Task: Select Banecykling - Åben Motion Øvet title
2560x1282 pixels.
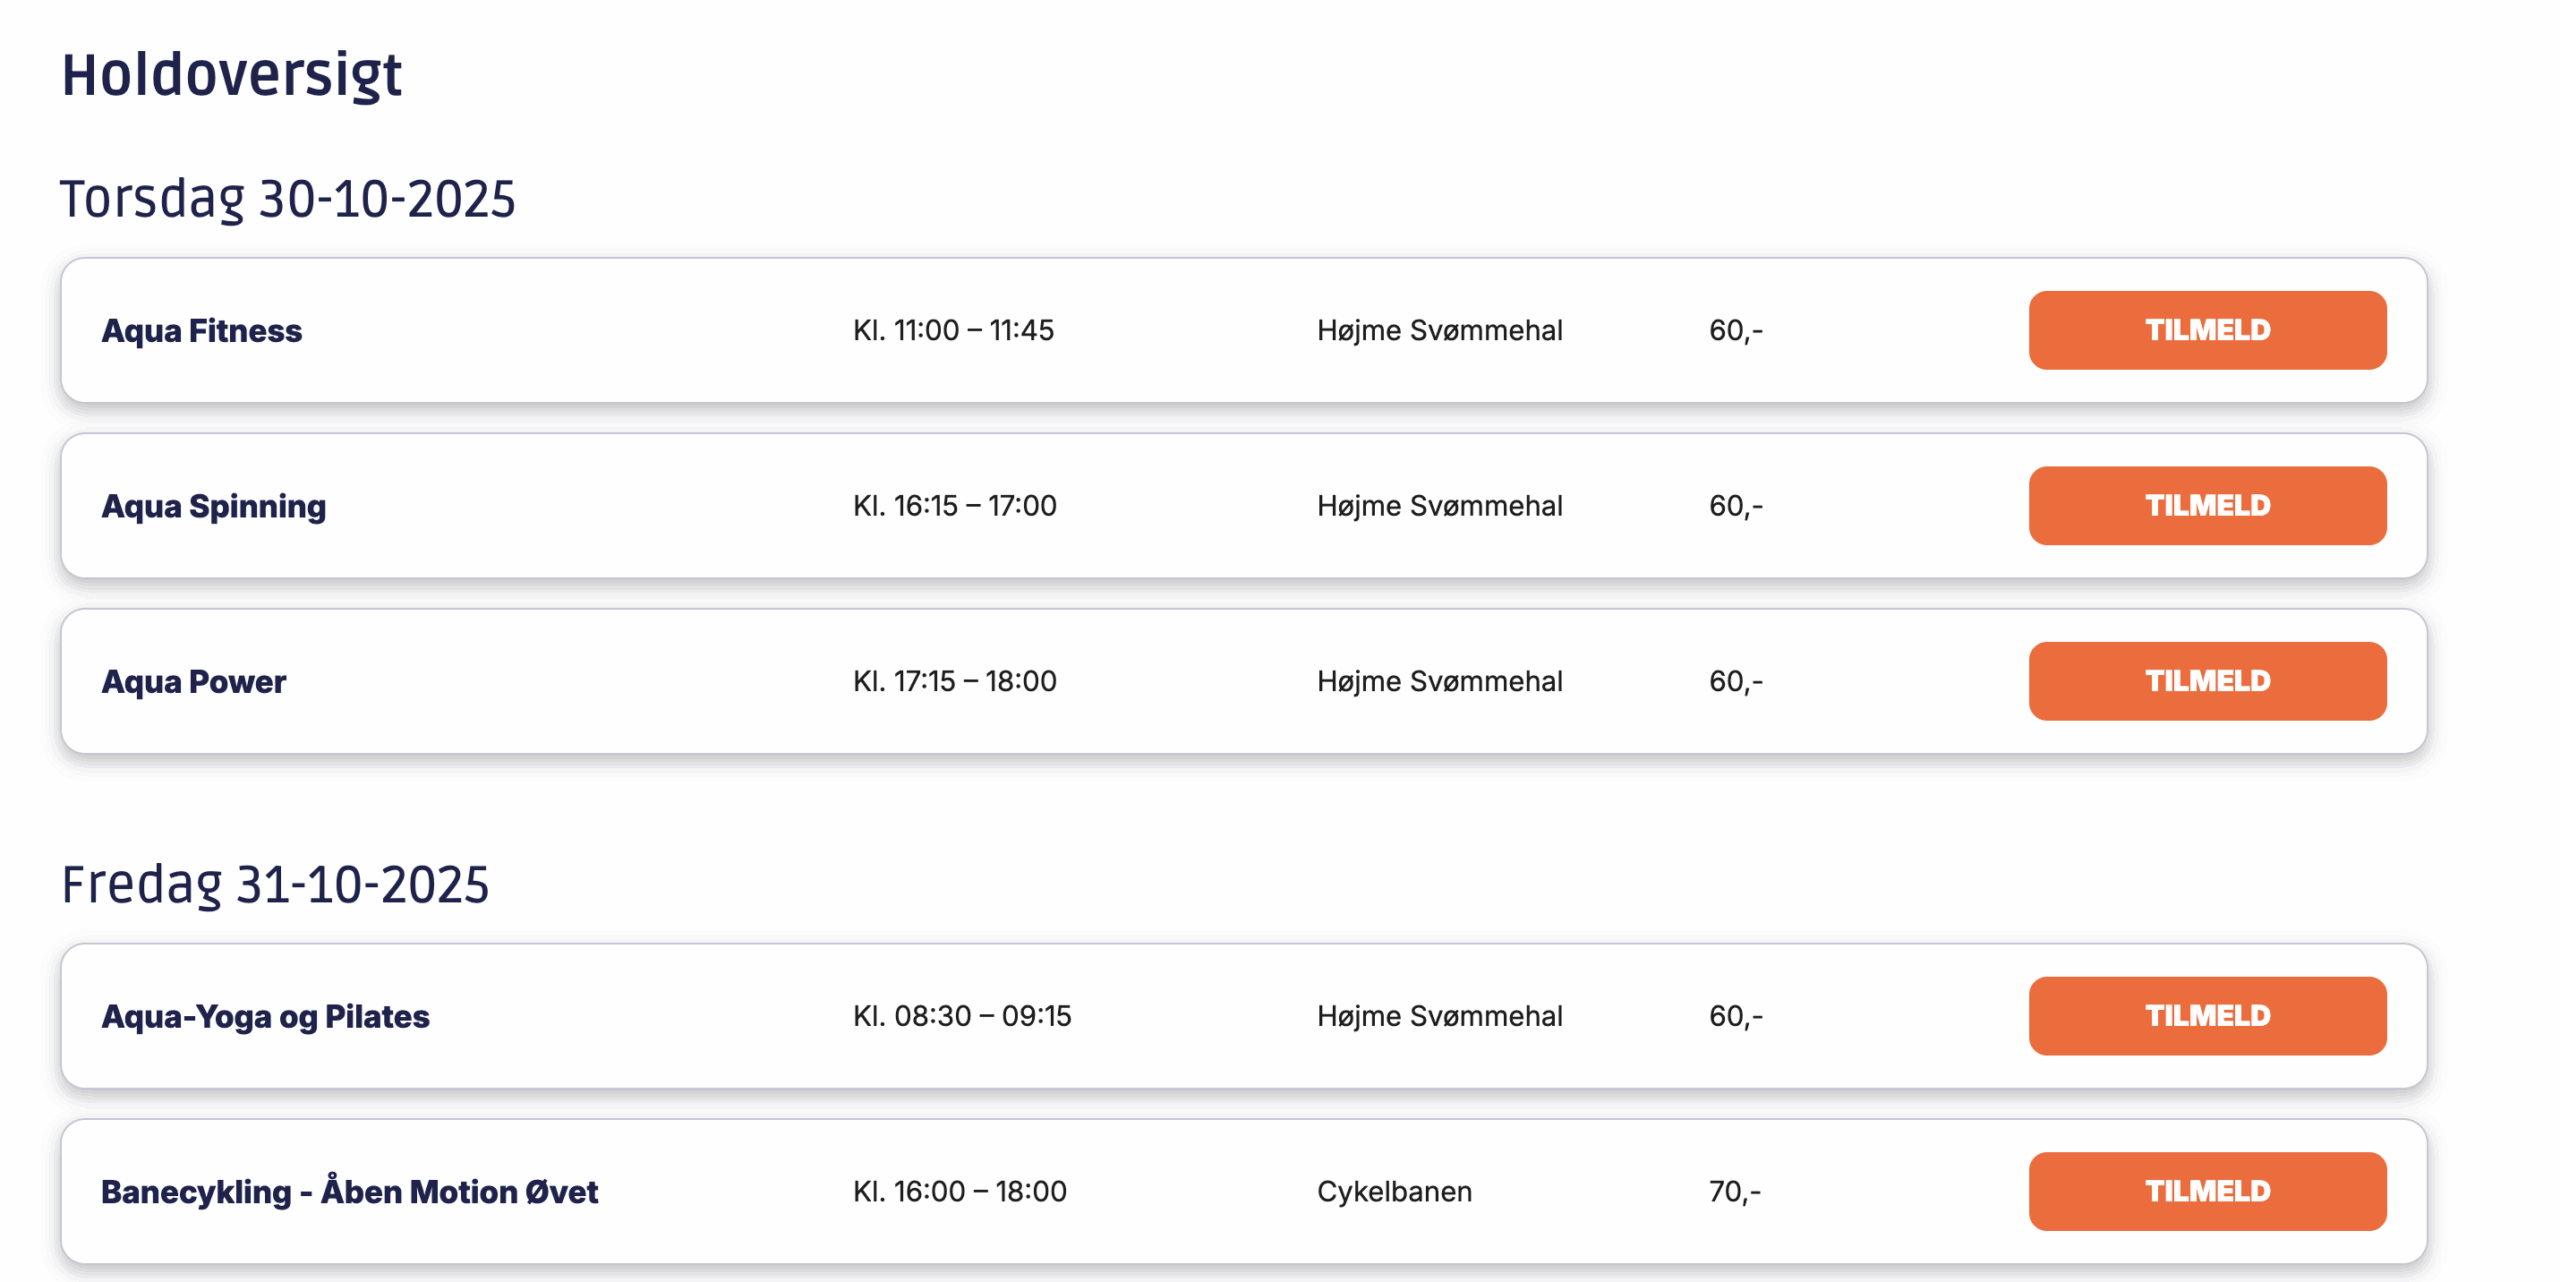Action: pos(349,1191)
